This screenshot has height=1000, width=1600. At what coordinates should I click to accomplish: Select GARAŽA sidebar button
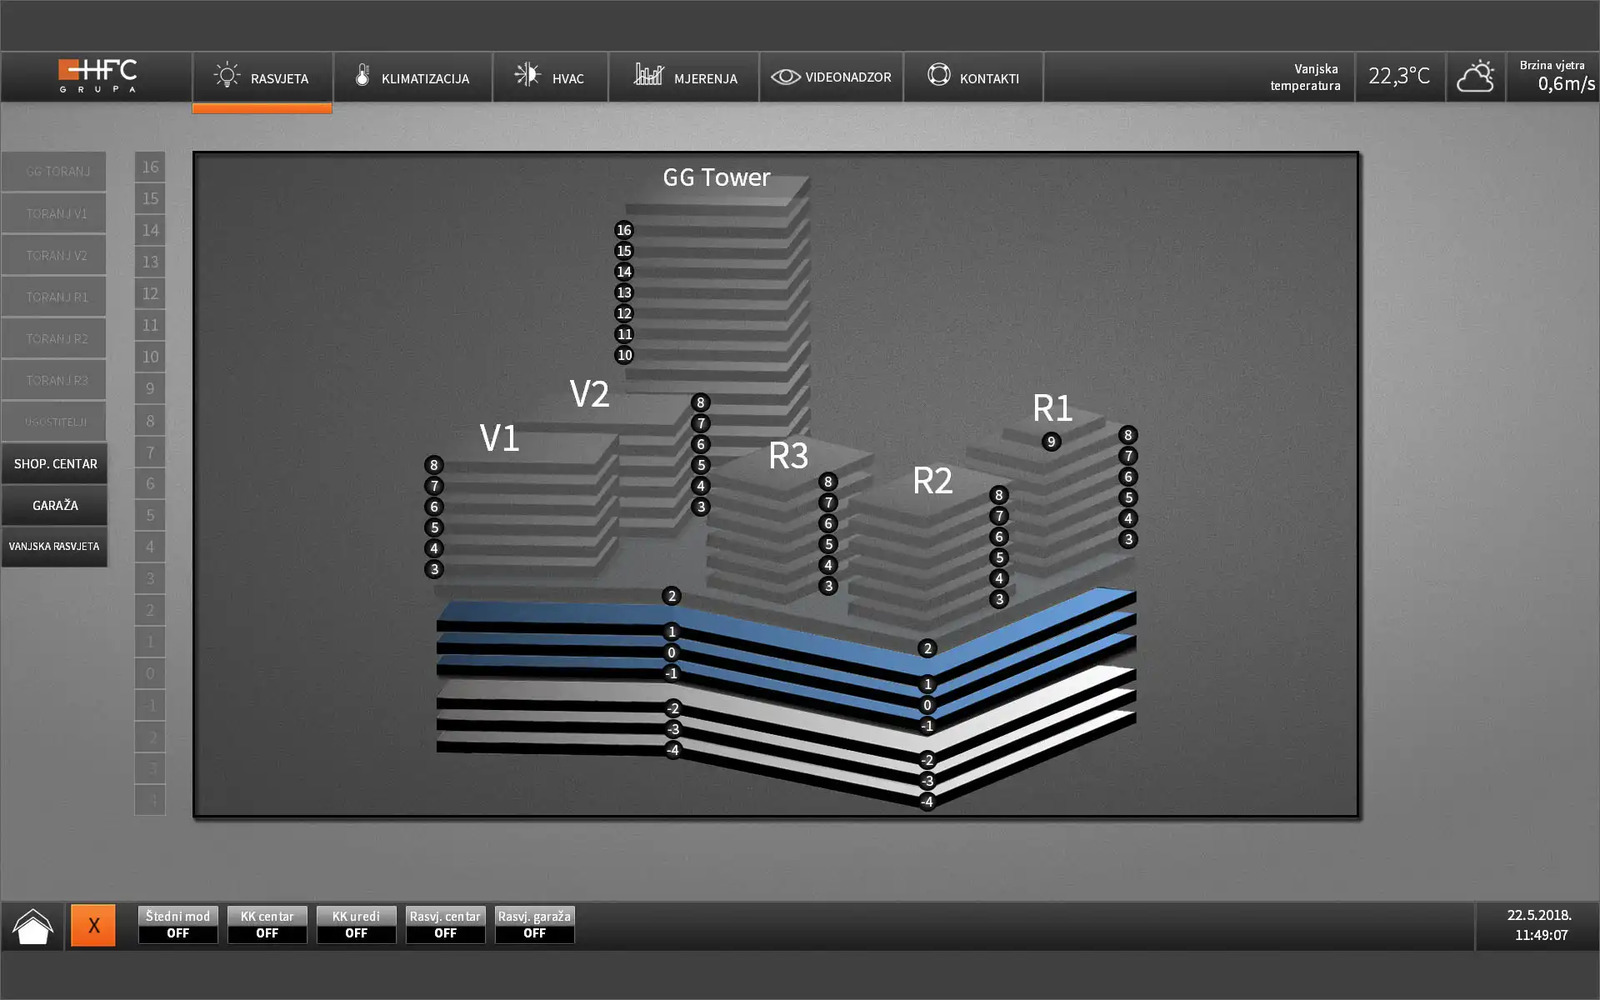point(55,506)
